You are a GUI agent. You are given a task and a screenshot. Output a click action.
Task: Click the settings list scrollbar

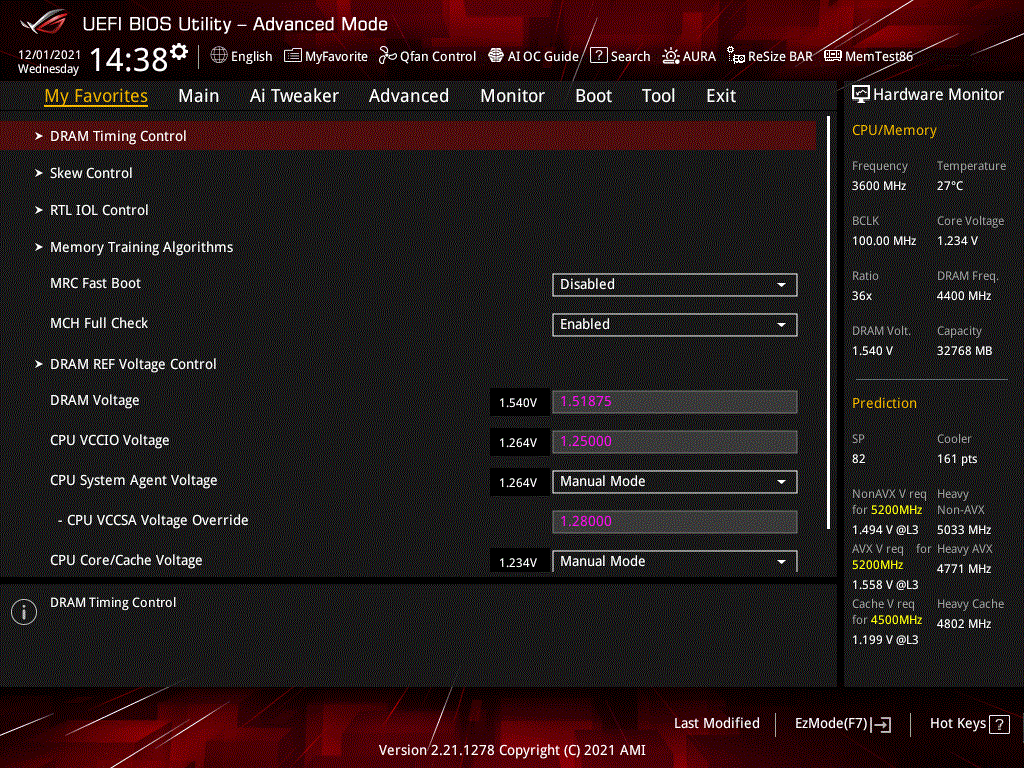tap(829, 323)
